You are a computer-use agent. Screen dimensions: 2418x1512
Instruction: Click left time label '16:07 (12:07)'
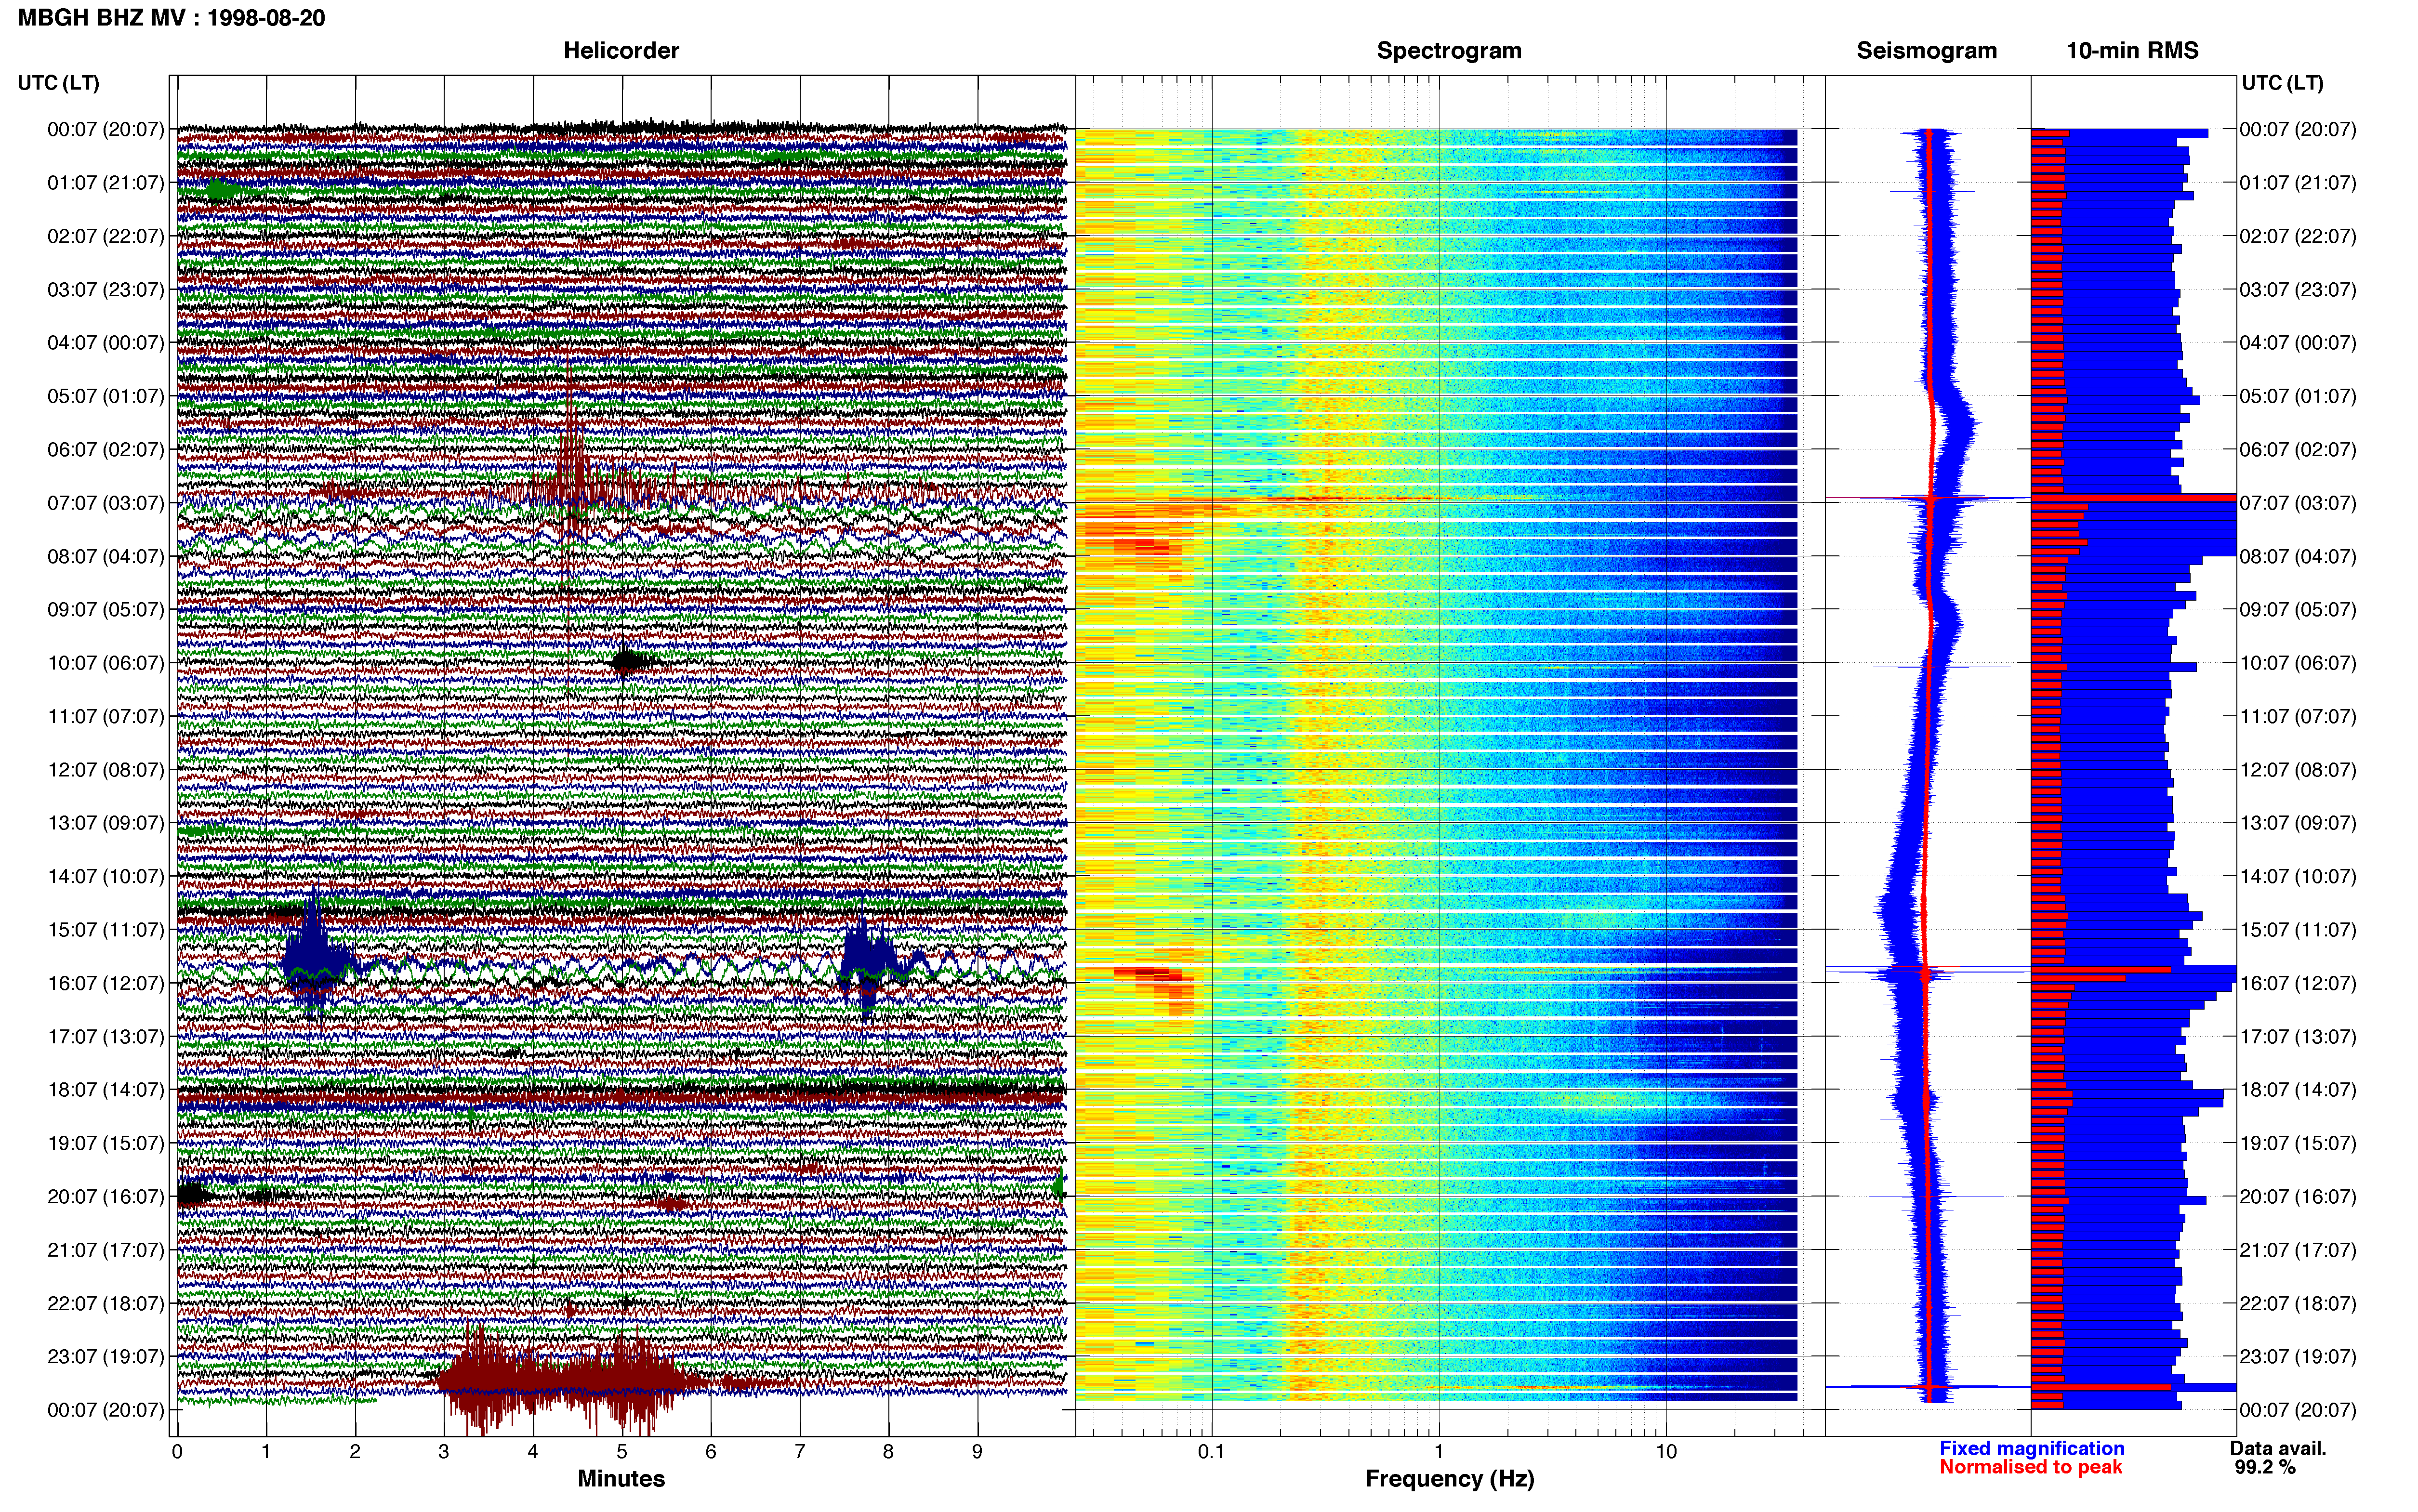tap(106, 983)
